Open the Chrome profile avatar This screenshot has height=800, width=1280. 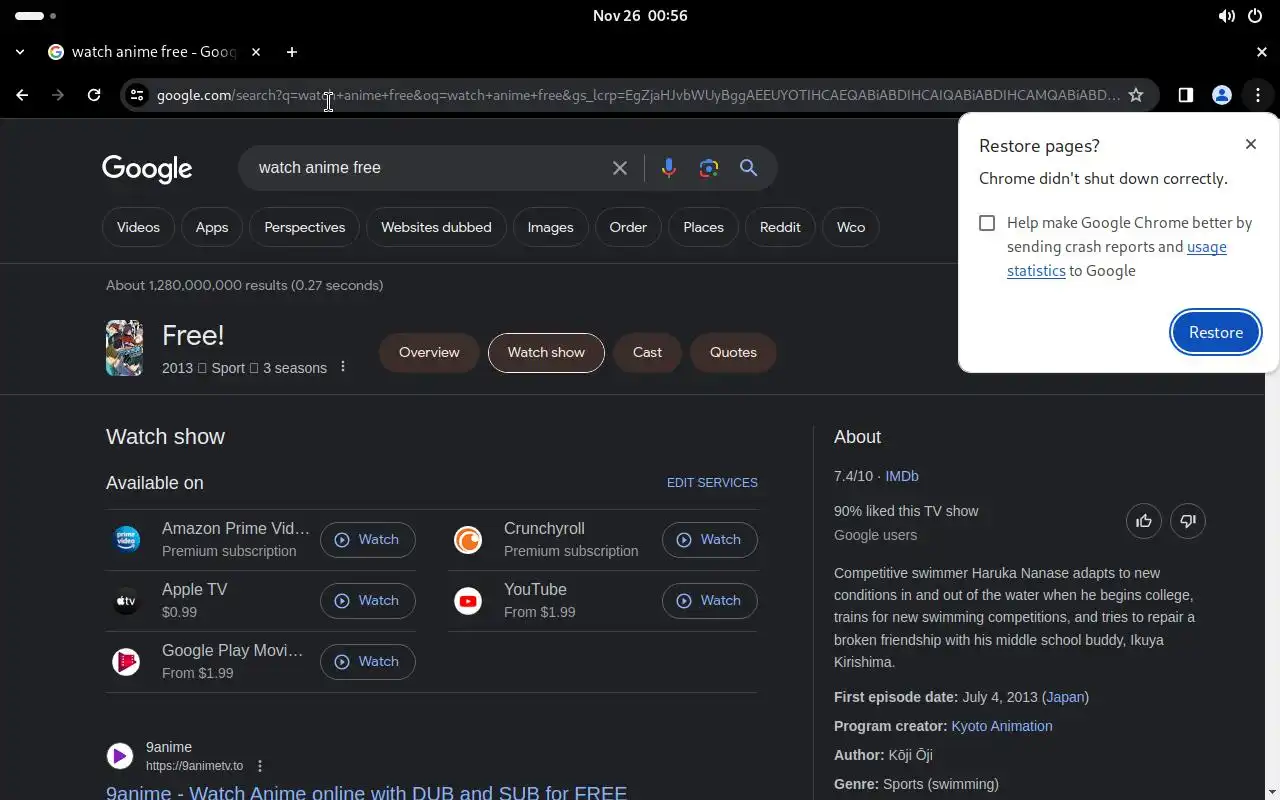tap(1222, 95)
